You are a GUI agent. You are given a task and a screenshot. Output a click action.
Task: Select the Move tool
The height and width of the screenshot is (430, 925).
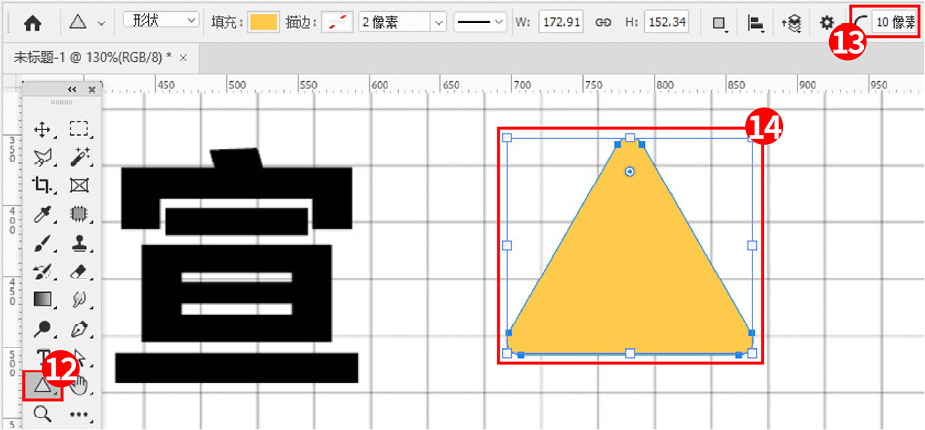42,129
